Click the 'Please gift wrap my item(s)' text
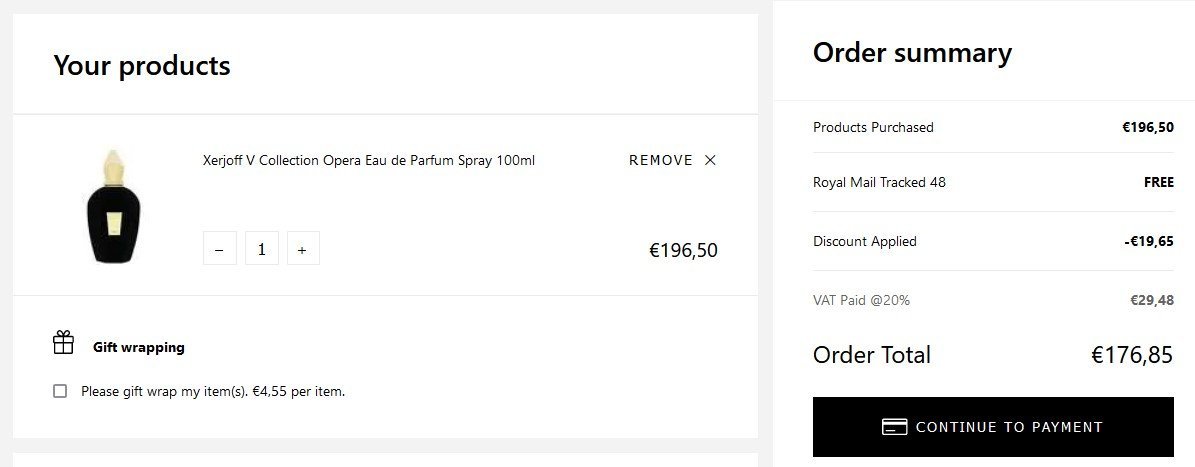Screen dimensions: 1195x467 pyautogui.click(x=213, y=392)
